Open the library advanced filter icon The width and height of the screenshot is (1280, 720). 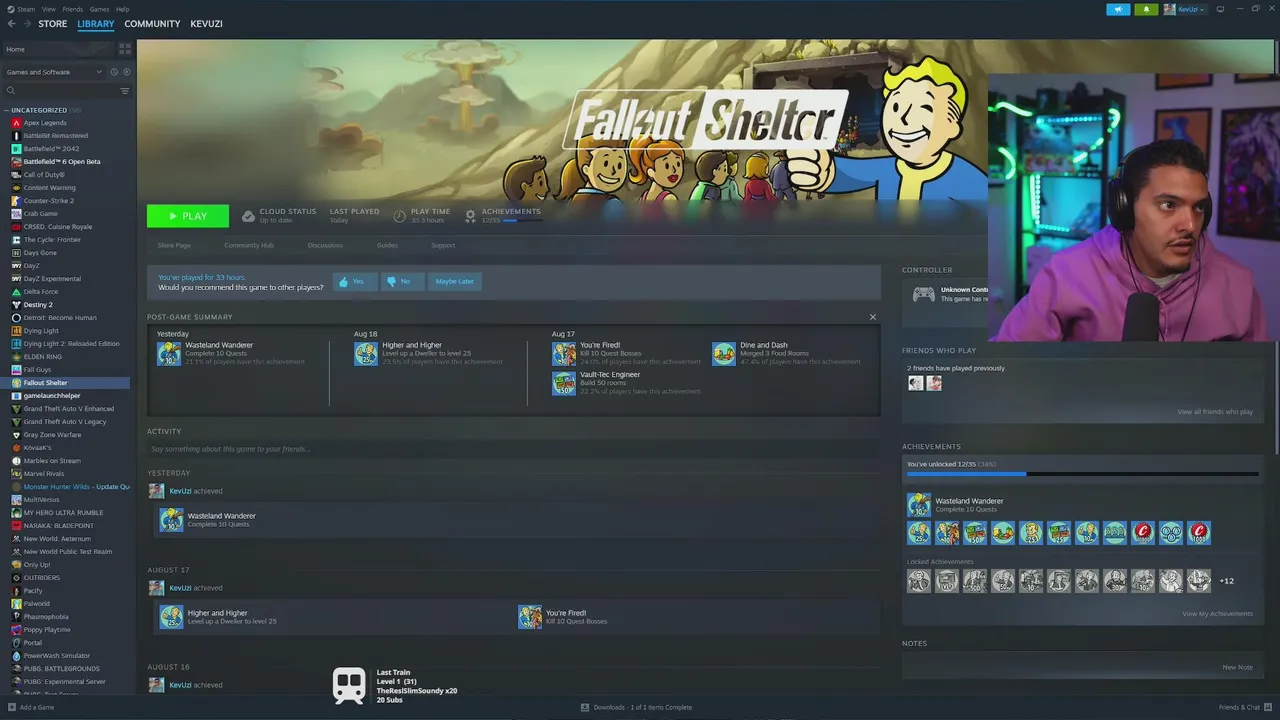pos(125,91)
